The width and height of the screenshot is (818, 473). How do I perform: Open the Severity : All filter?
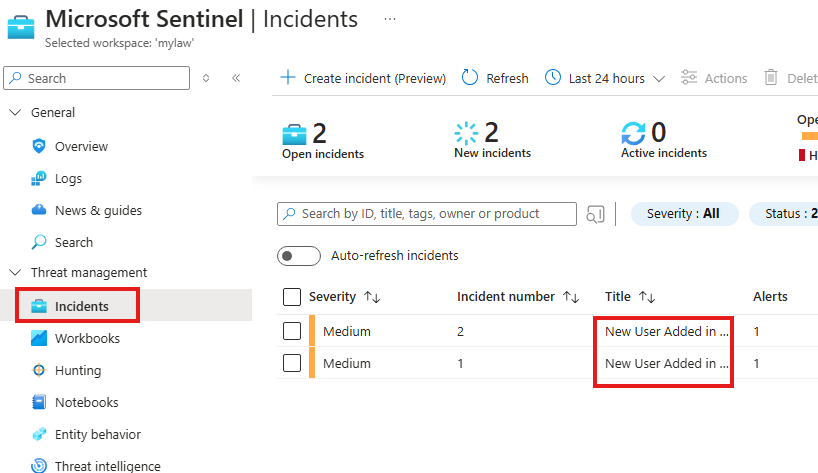point(684,214)
